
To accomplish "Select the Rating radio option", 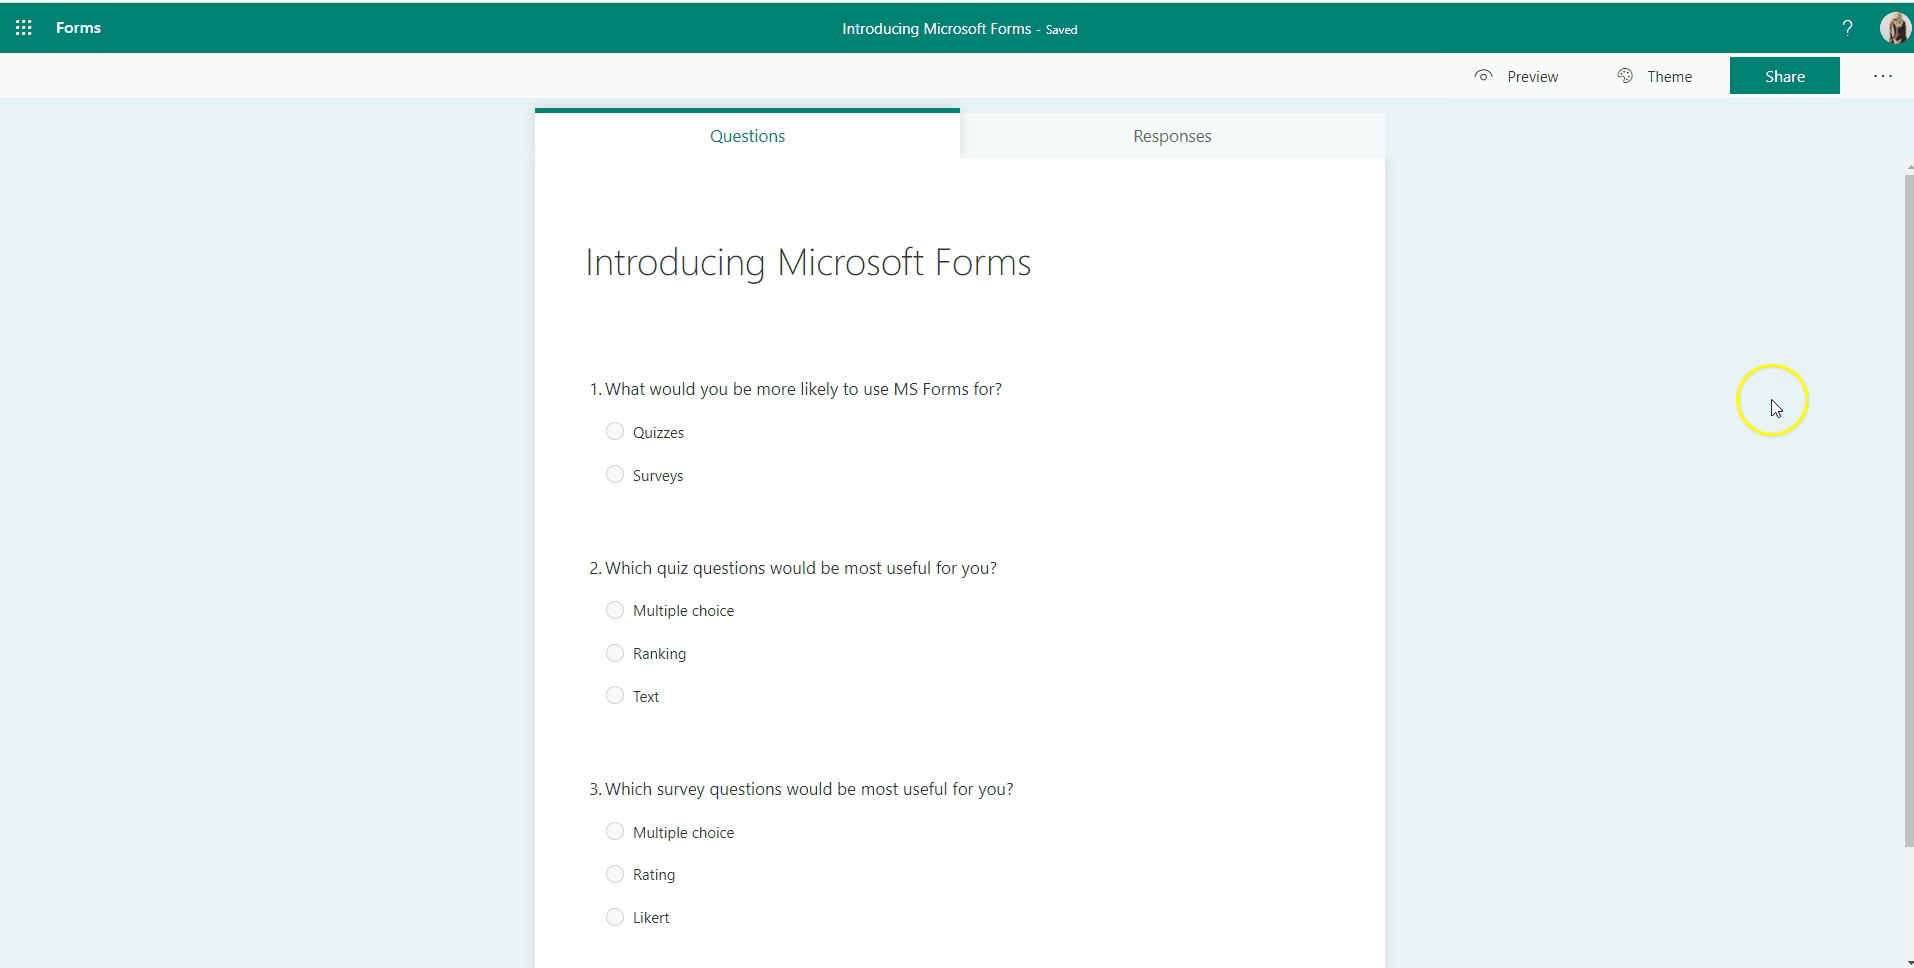I will click(615, 874).
